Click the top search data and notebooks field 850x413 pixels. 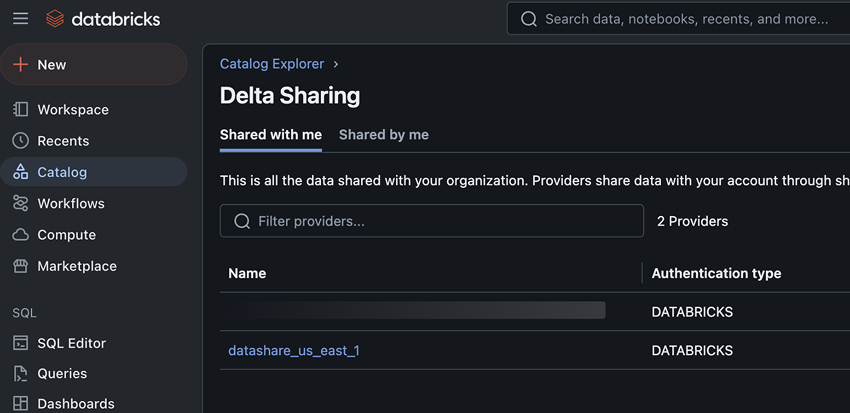pyautogui.click(x=678, y=19)
